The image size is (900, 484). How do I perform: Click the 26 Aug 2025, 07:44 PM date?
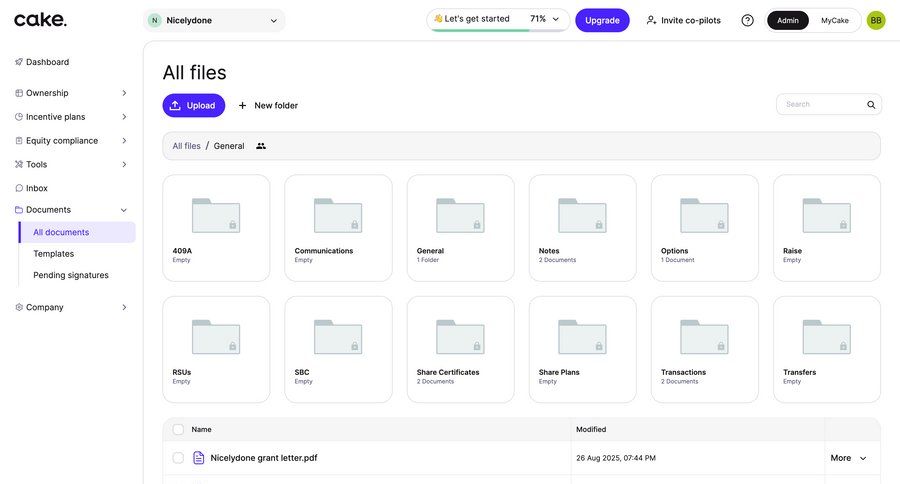click(x=616, y=458)
